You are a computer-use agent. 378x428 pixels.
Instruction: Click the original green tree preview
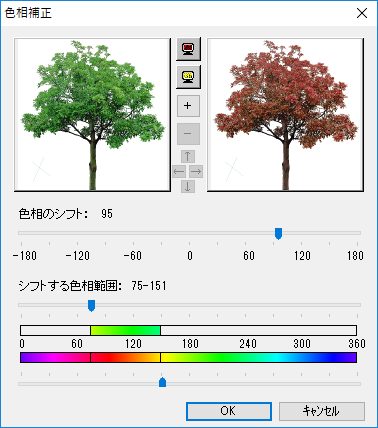tap(92, 115)
